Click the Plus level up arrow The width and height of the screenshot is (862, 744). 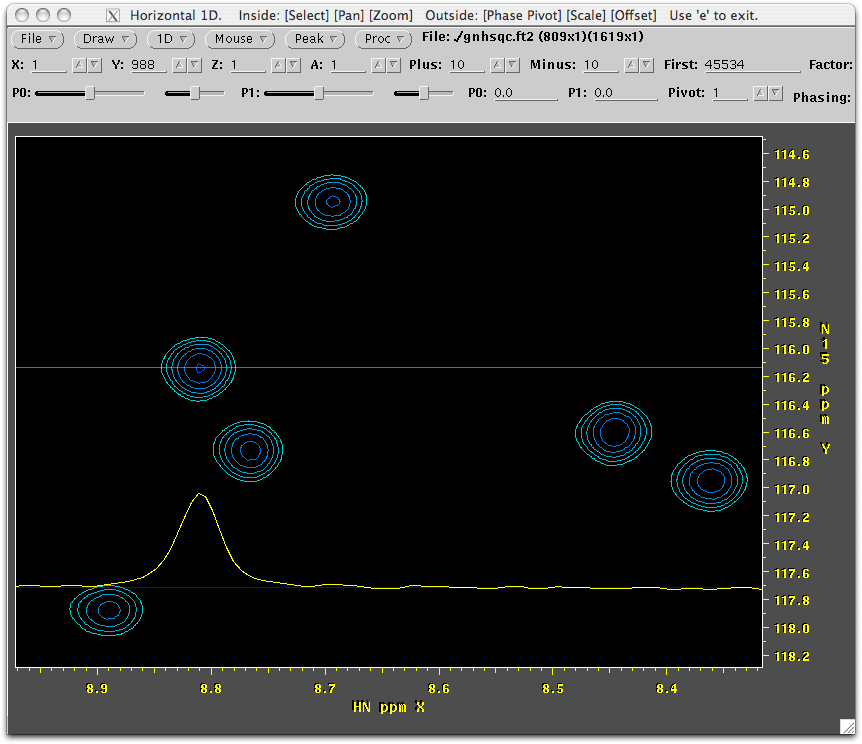498,65
